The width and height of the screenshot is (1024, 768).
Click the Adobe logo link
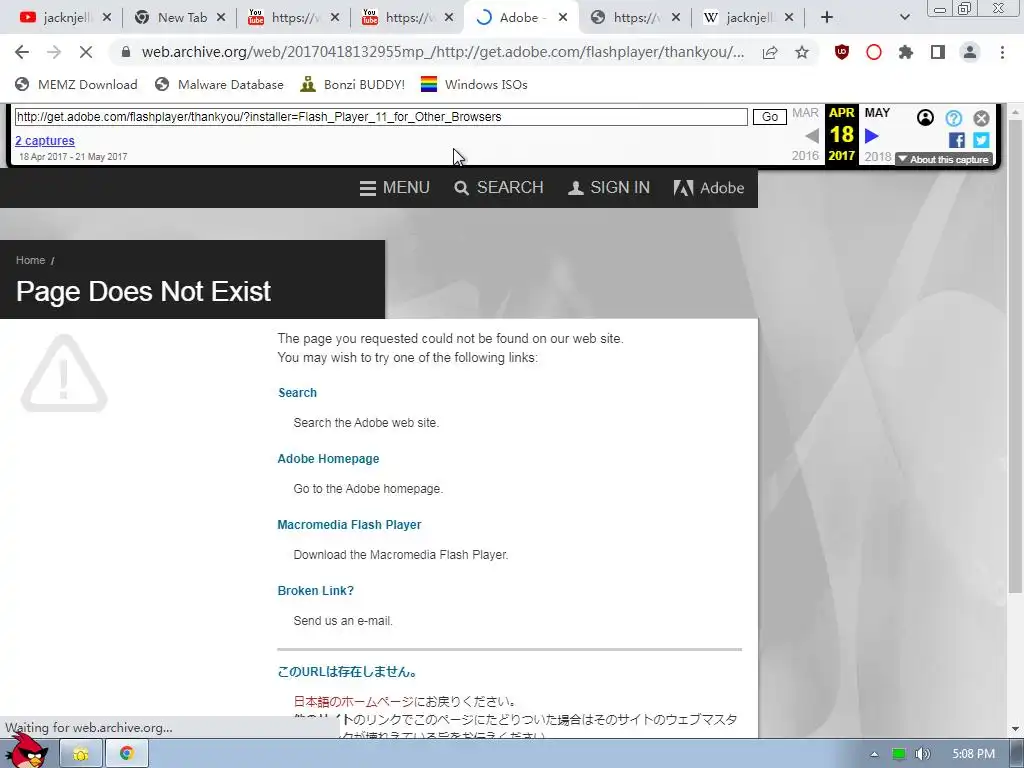709,188
